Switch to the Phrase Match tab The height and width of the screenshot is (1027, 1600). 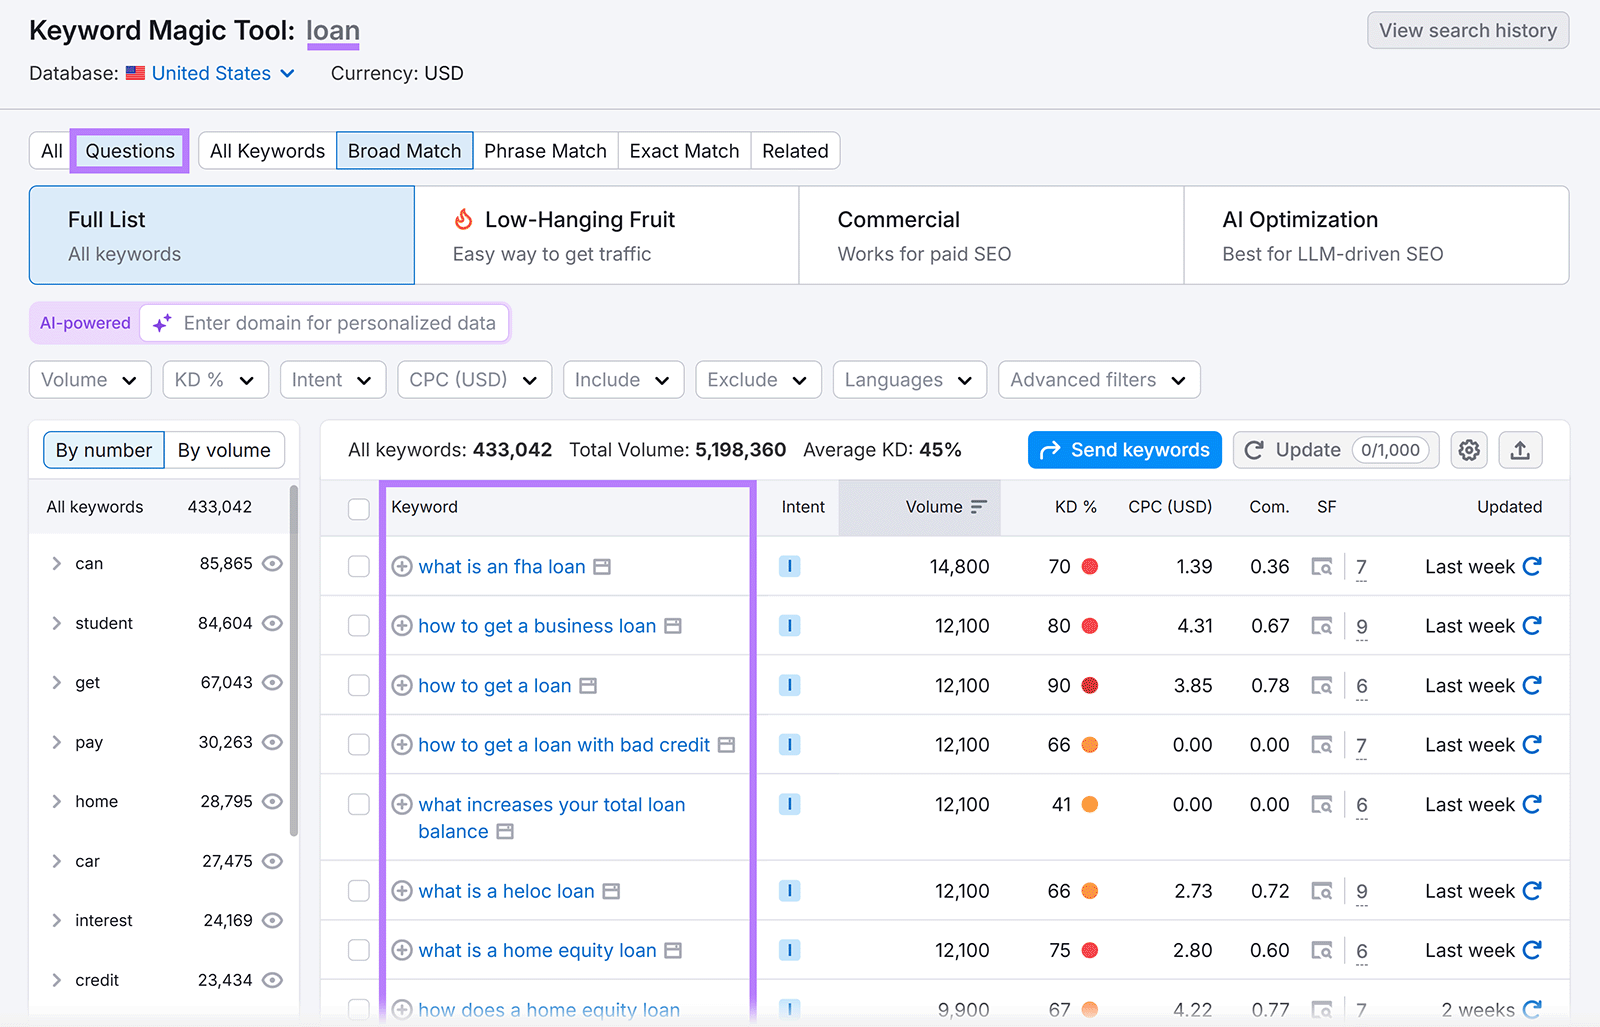click(545, 150)
